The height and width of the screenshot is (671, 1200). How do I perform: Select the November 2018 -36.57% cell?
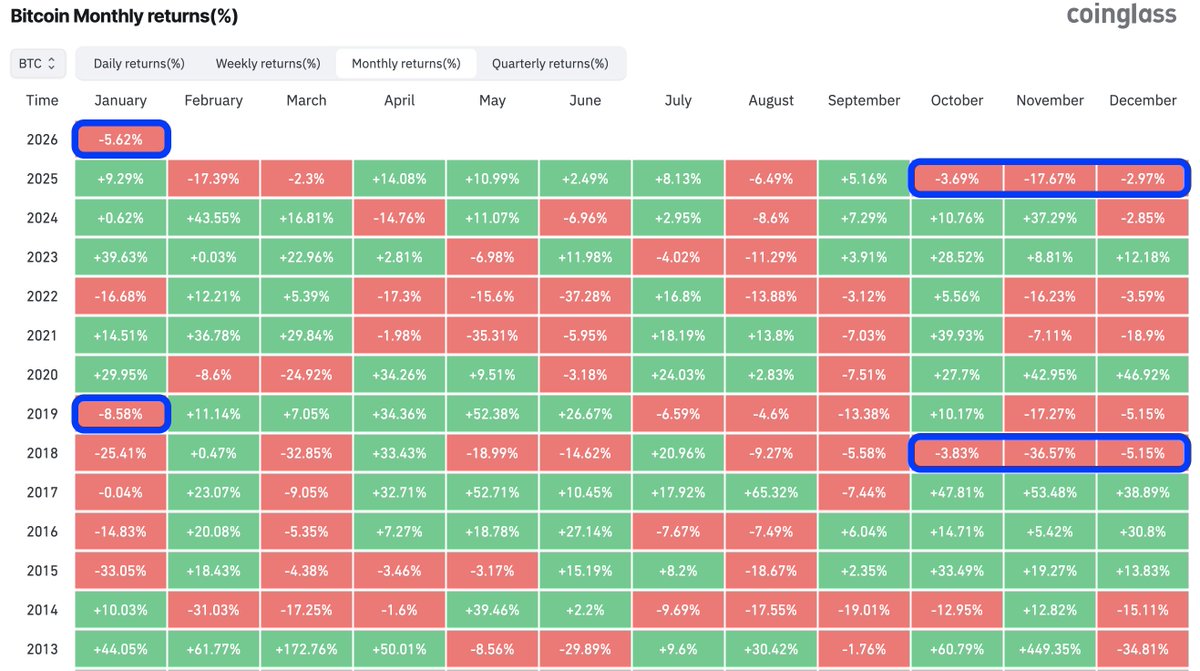pyautogui.click(x=1049, y=453)
